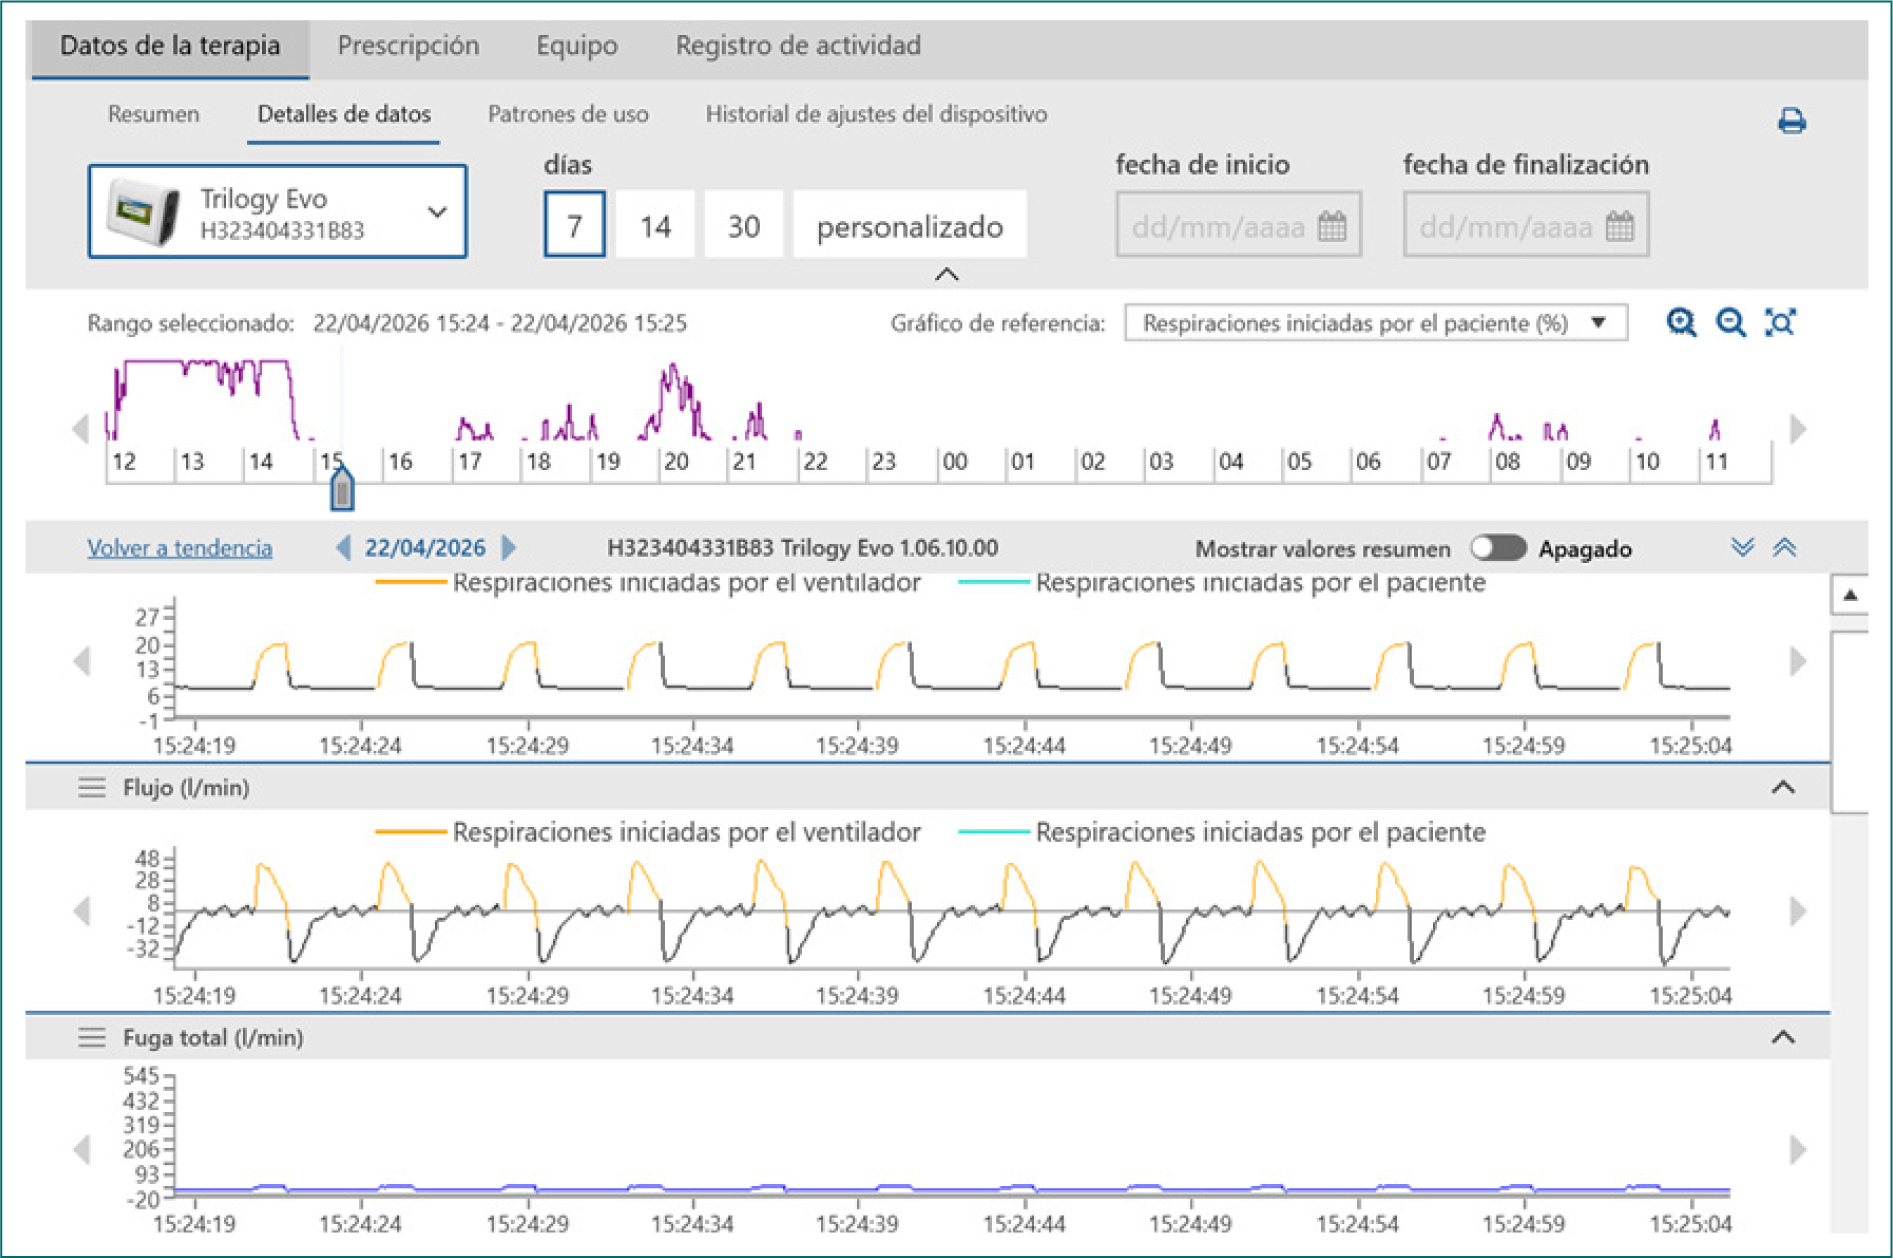This screenshot has height=1258, width=1893.
Task: Move the Flujo chart left with its arrow
Action: pyautogui.click(x=82, y=911)
